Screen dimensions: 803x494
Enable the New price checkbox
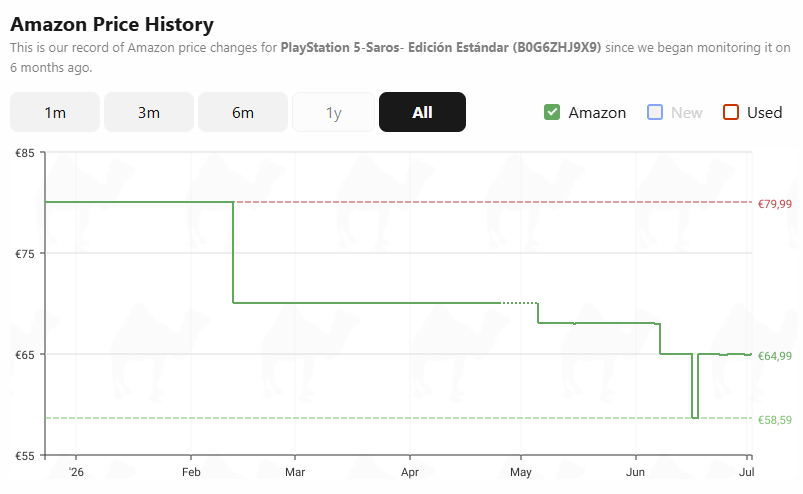pos(655,112)
